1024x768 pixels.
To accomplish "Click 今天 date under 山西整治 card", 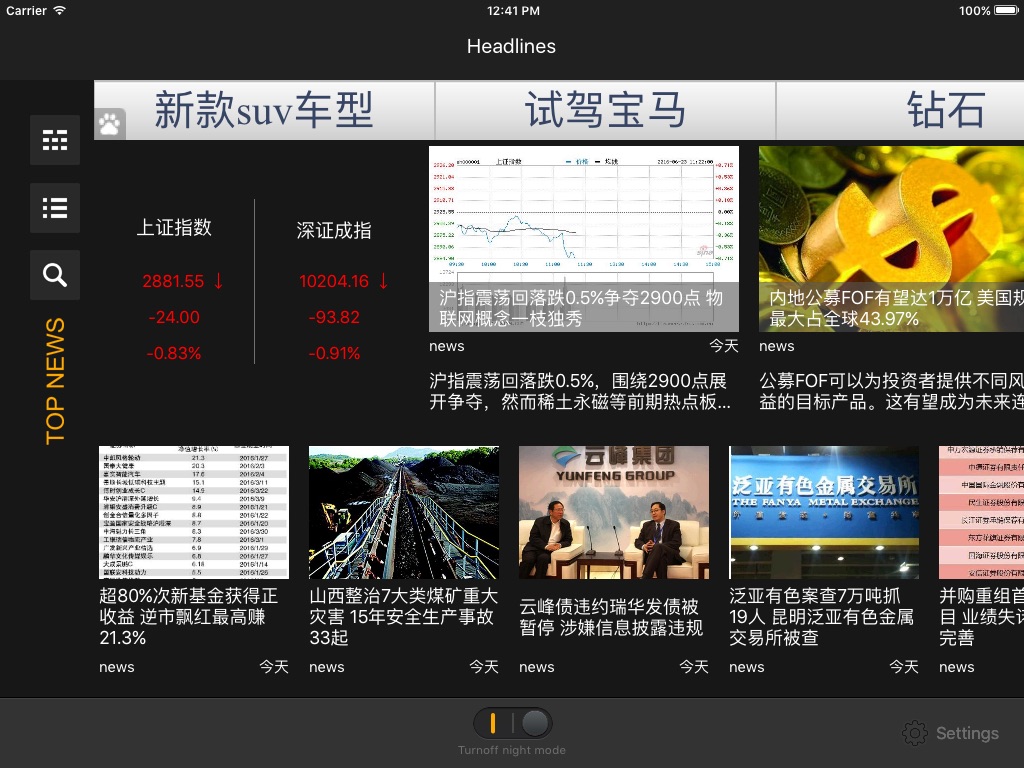I will point(484,666).
